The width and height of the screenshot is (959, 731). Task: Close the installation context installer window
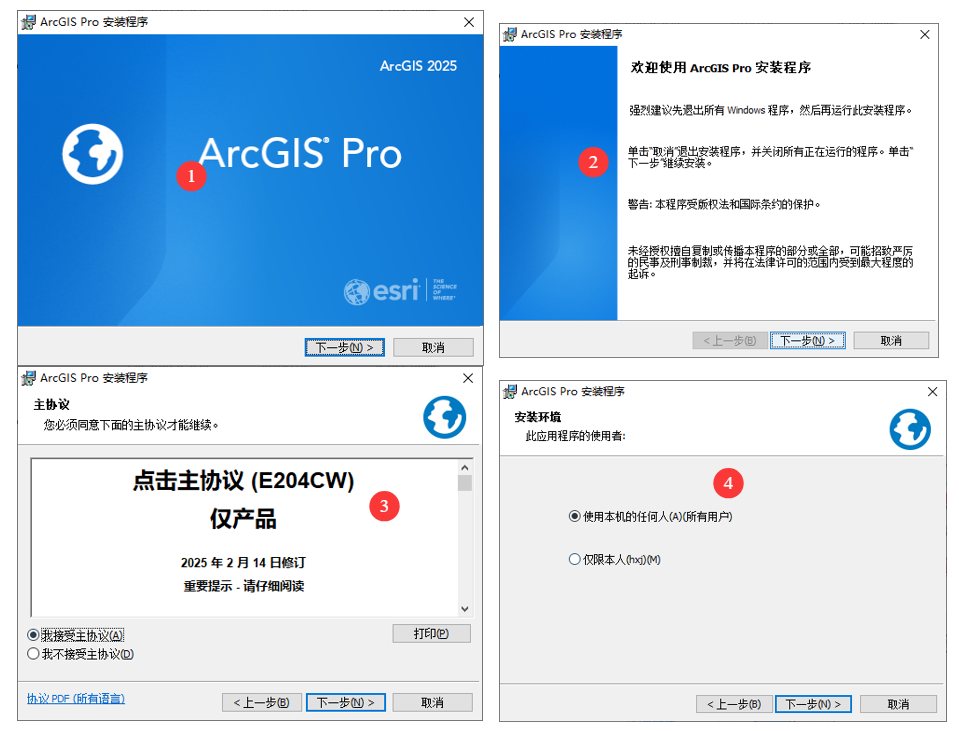[x=932, y=391]
